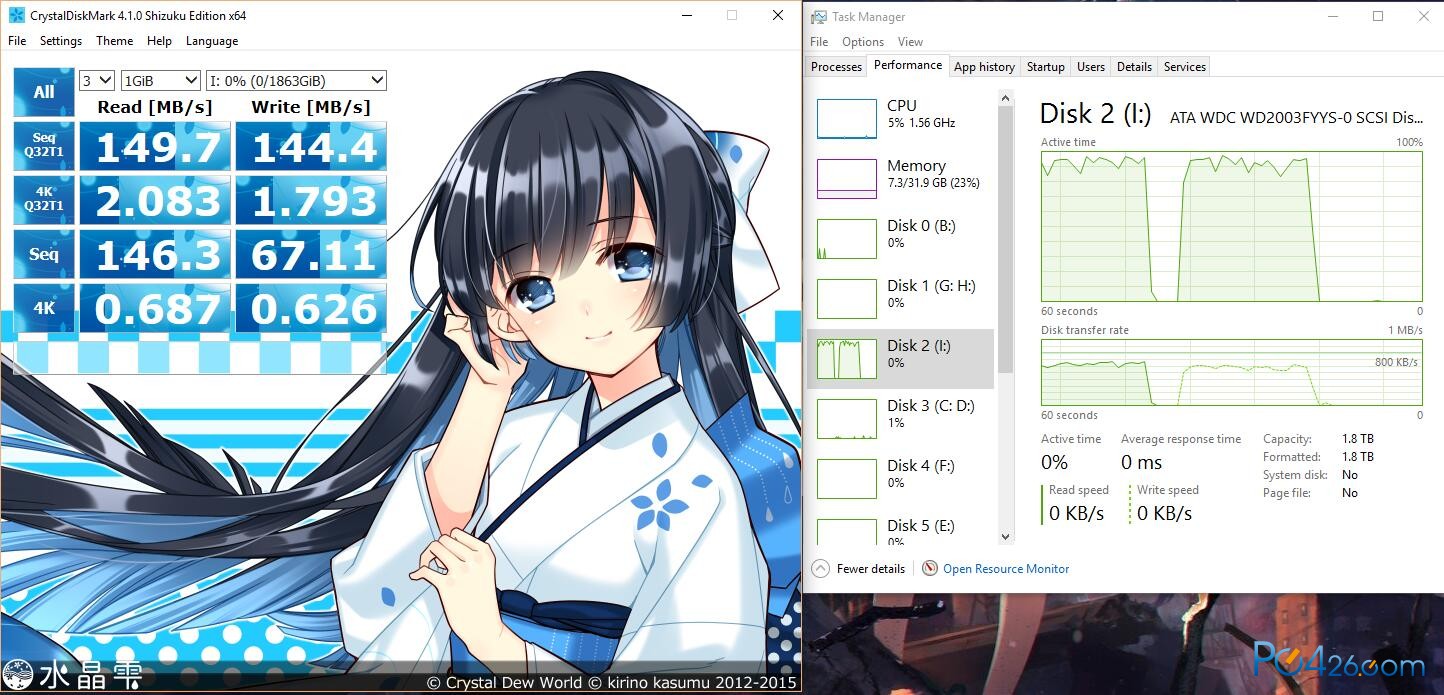Open the Services tab

click(1185, 67)
